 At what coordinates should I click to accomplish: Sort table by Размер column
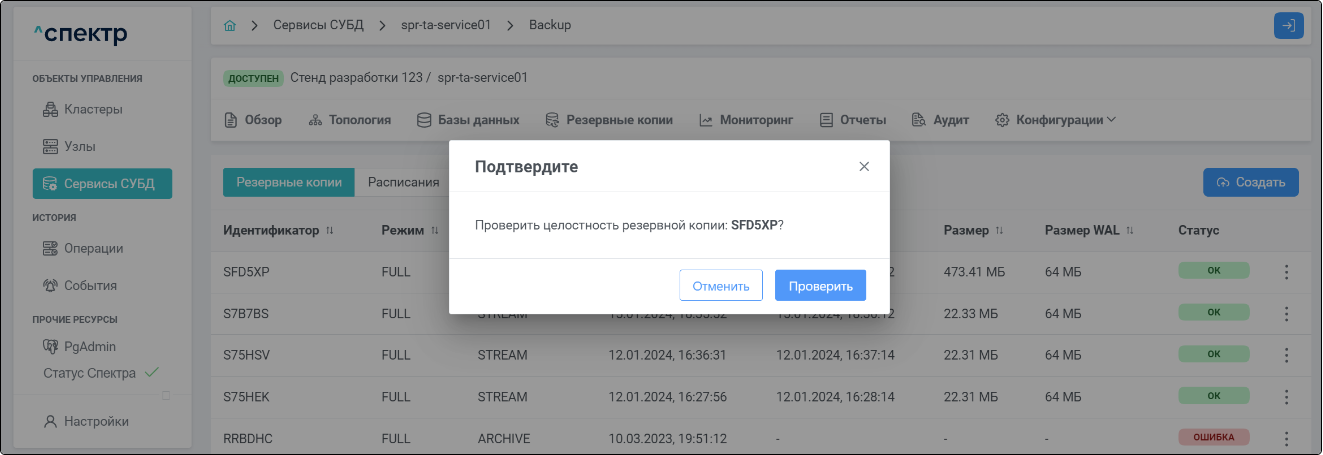(999, 231)
